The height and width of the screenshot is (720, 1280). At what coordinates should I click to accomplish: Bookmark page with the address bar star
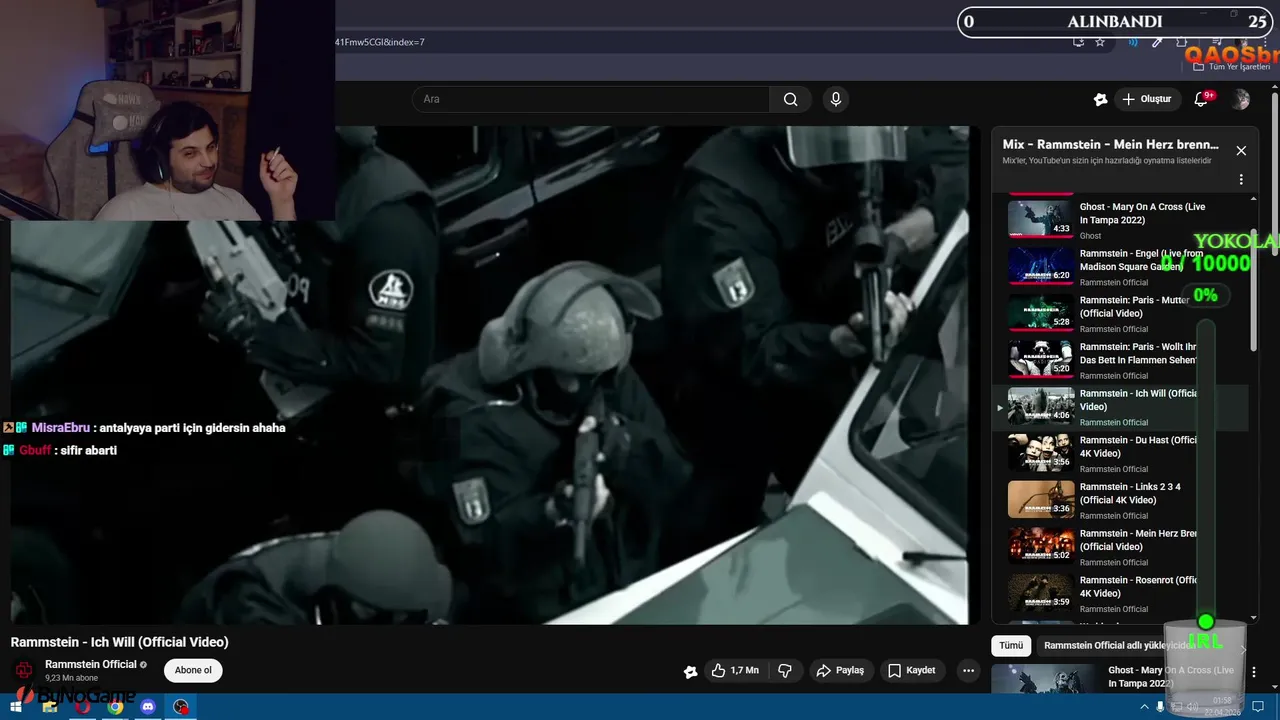[1100, 42]
